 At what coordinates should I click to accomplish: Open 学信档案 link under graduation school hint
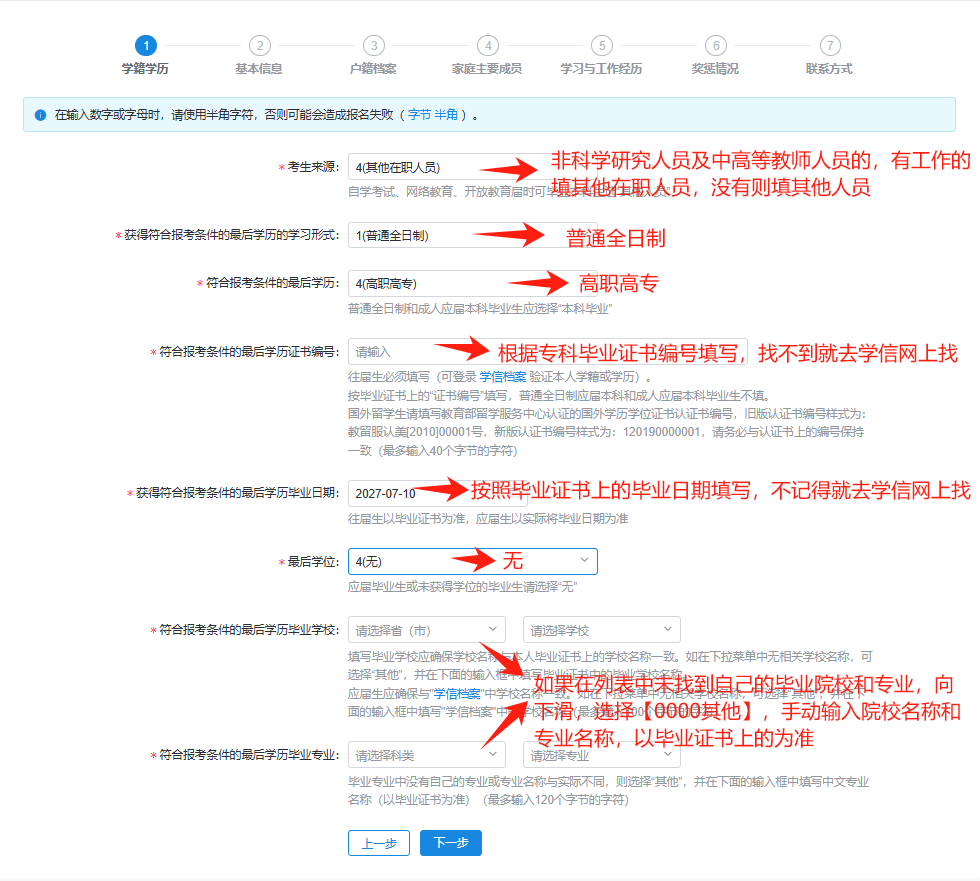point(458,694)
